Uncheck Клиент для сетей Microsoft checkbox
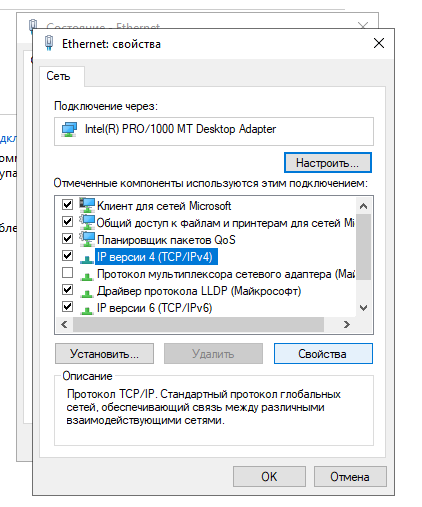The height and width of the screenshot is (507, 422). pyautogui.click(x=67, y=204)
